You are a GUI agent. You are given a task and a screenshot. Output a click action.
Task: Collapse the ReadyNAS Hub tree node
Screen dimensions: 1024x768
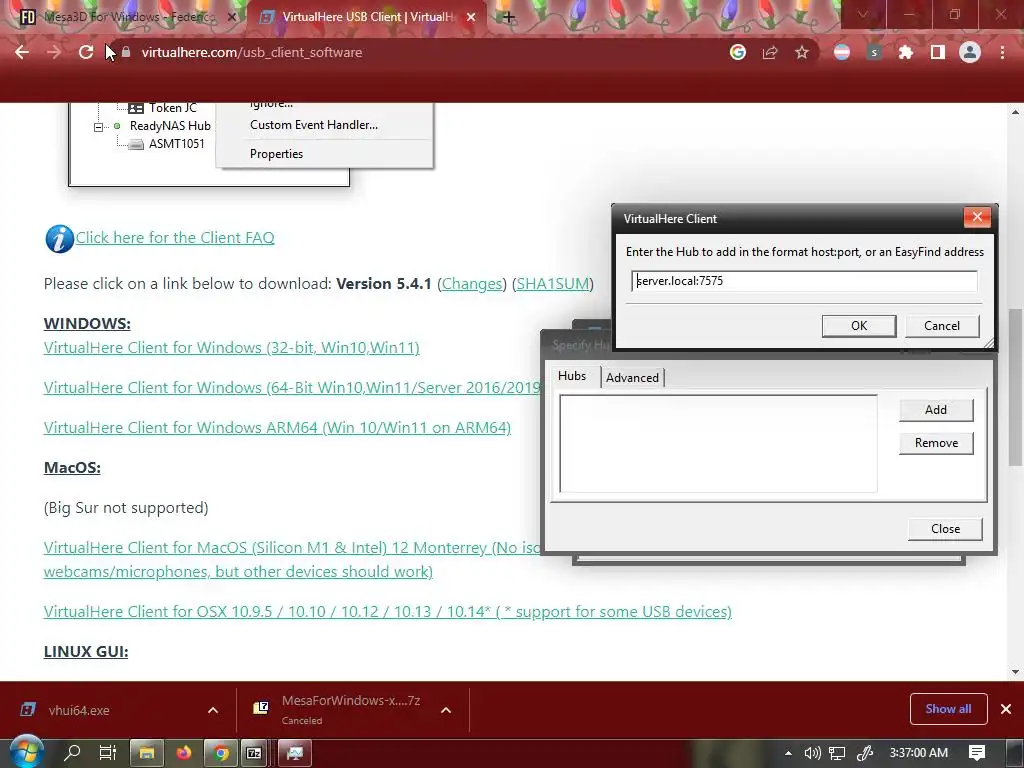pos(98,127)
